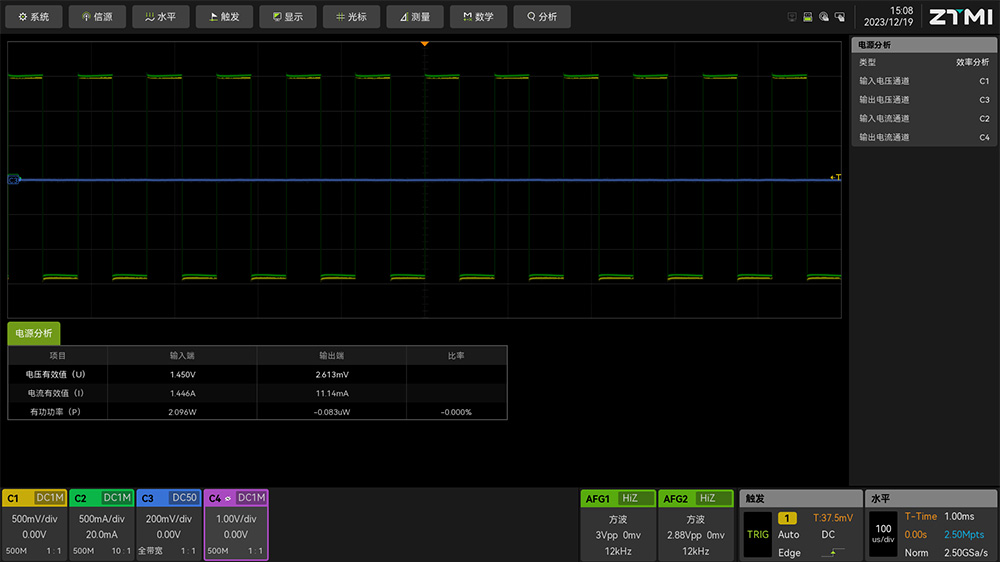
Task: Open the 系统 (System) menu
Action: pos(34,17)
